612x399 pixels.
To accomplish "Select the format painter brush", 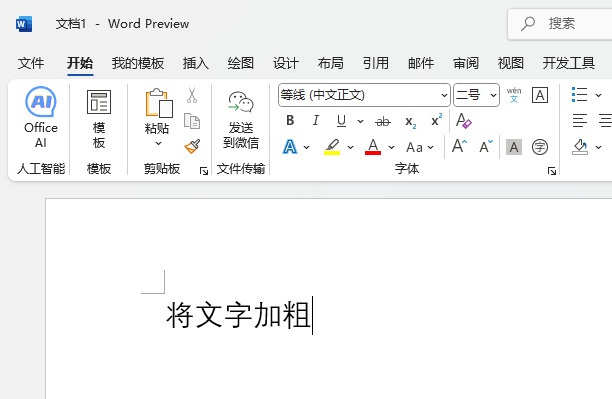I will tap(192, 146).
